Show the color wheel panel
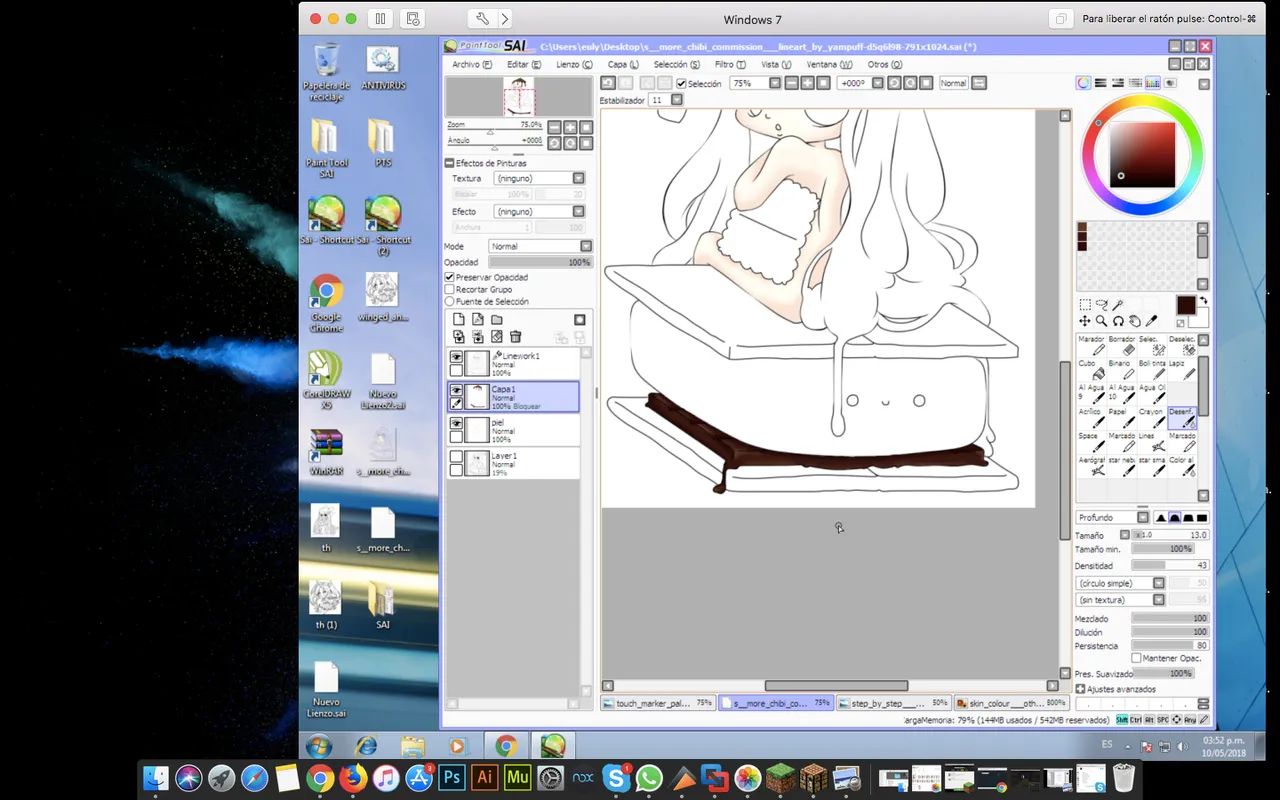Image resolution: width=1280 pixels, height=800 pixels. [x=1083, y=83]
